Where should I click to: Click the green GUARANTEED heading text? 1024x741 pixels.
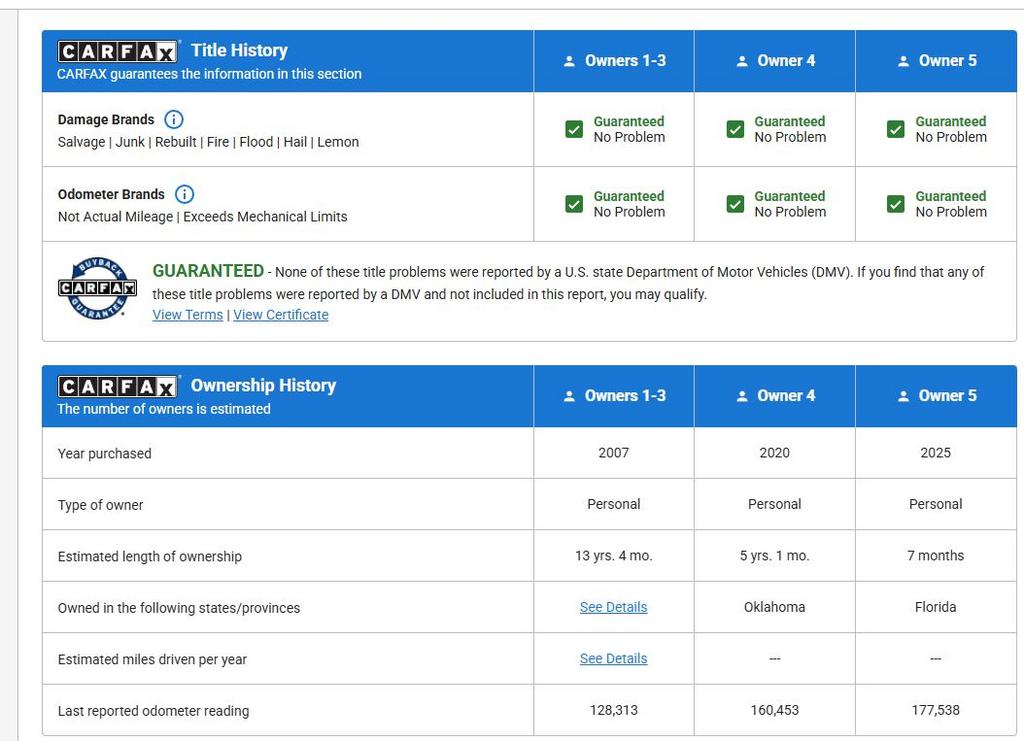[208, 271]
